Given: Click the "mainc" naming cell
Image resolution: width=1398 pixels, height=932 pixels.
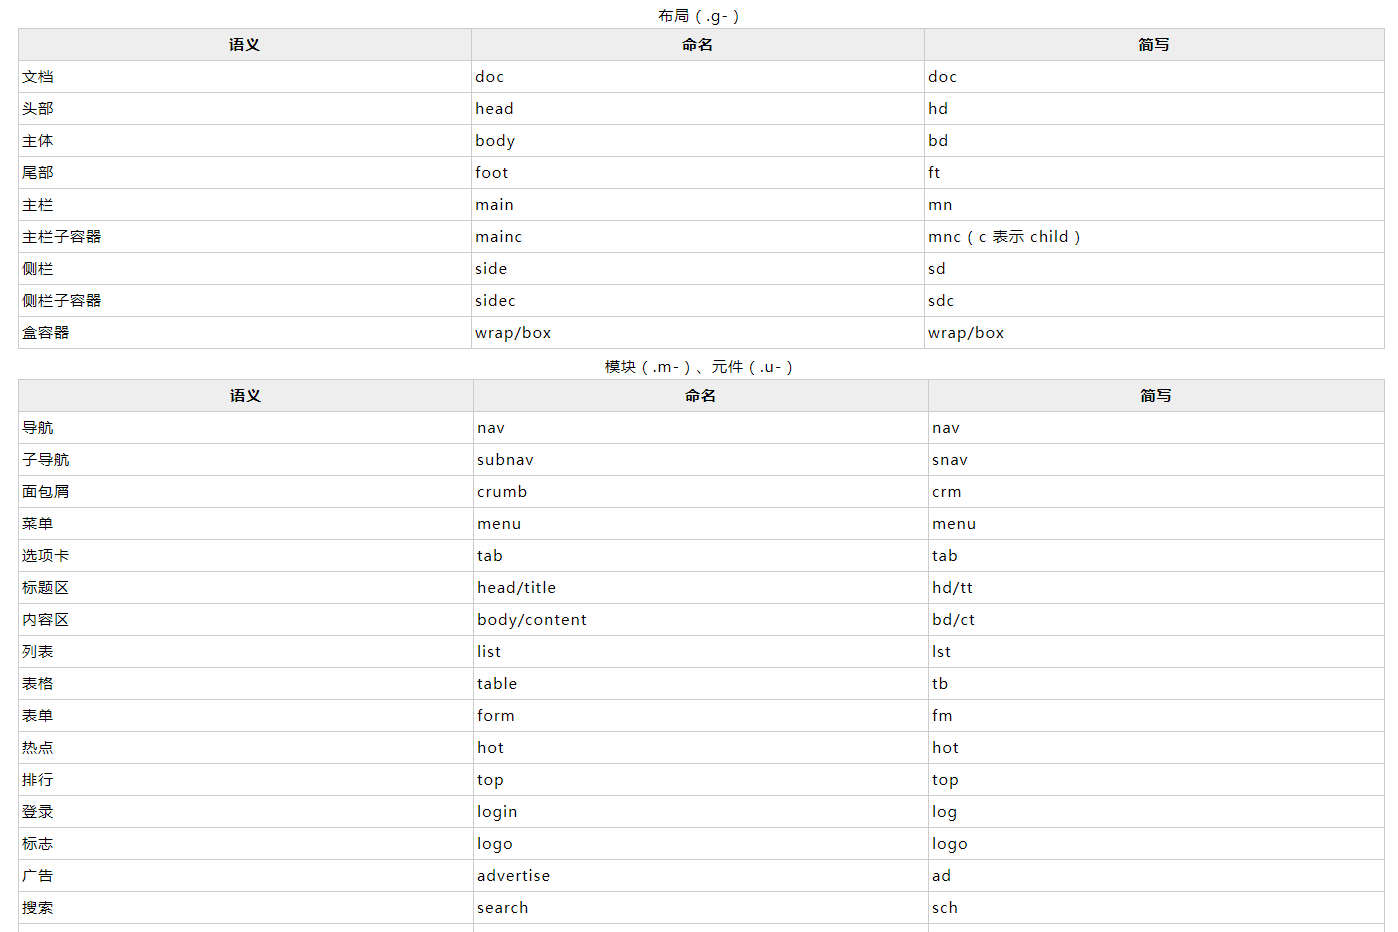Looking at the screenshot, I should [498, 237].
